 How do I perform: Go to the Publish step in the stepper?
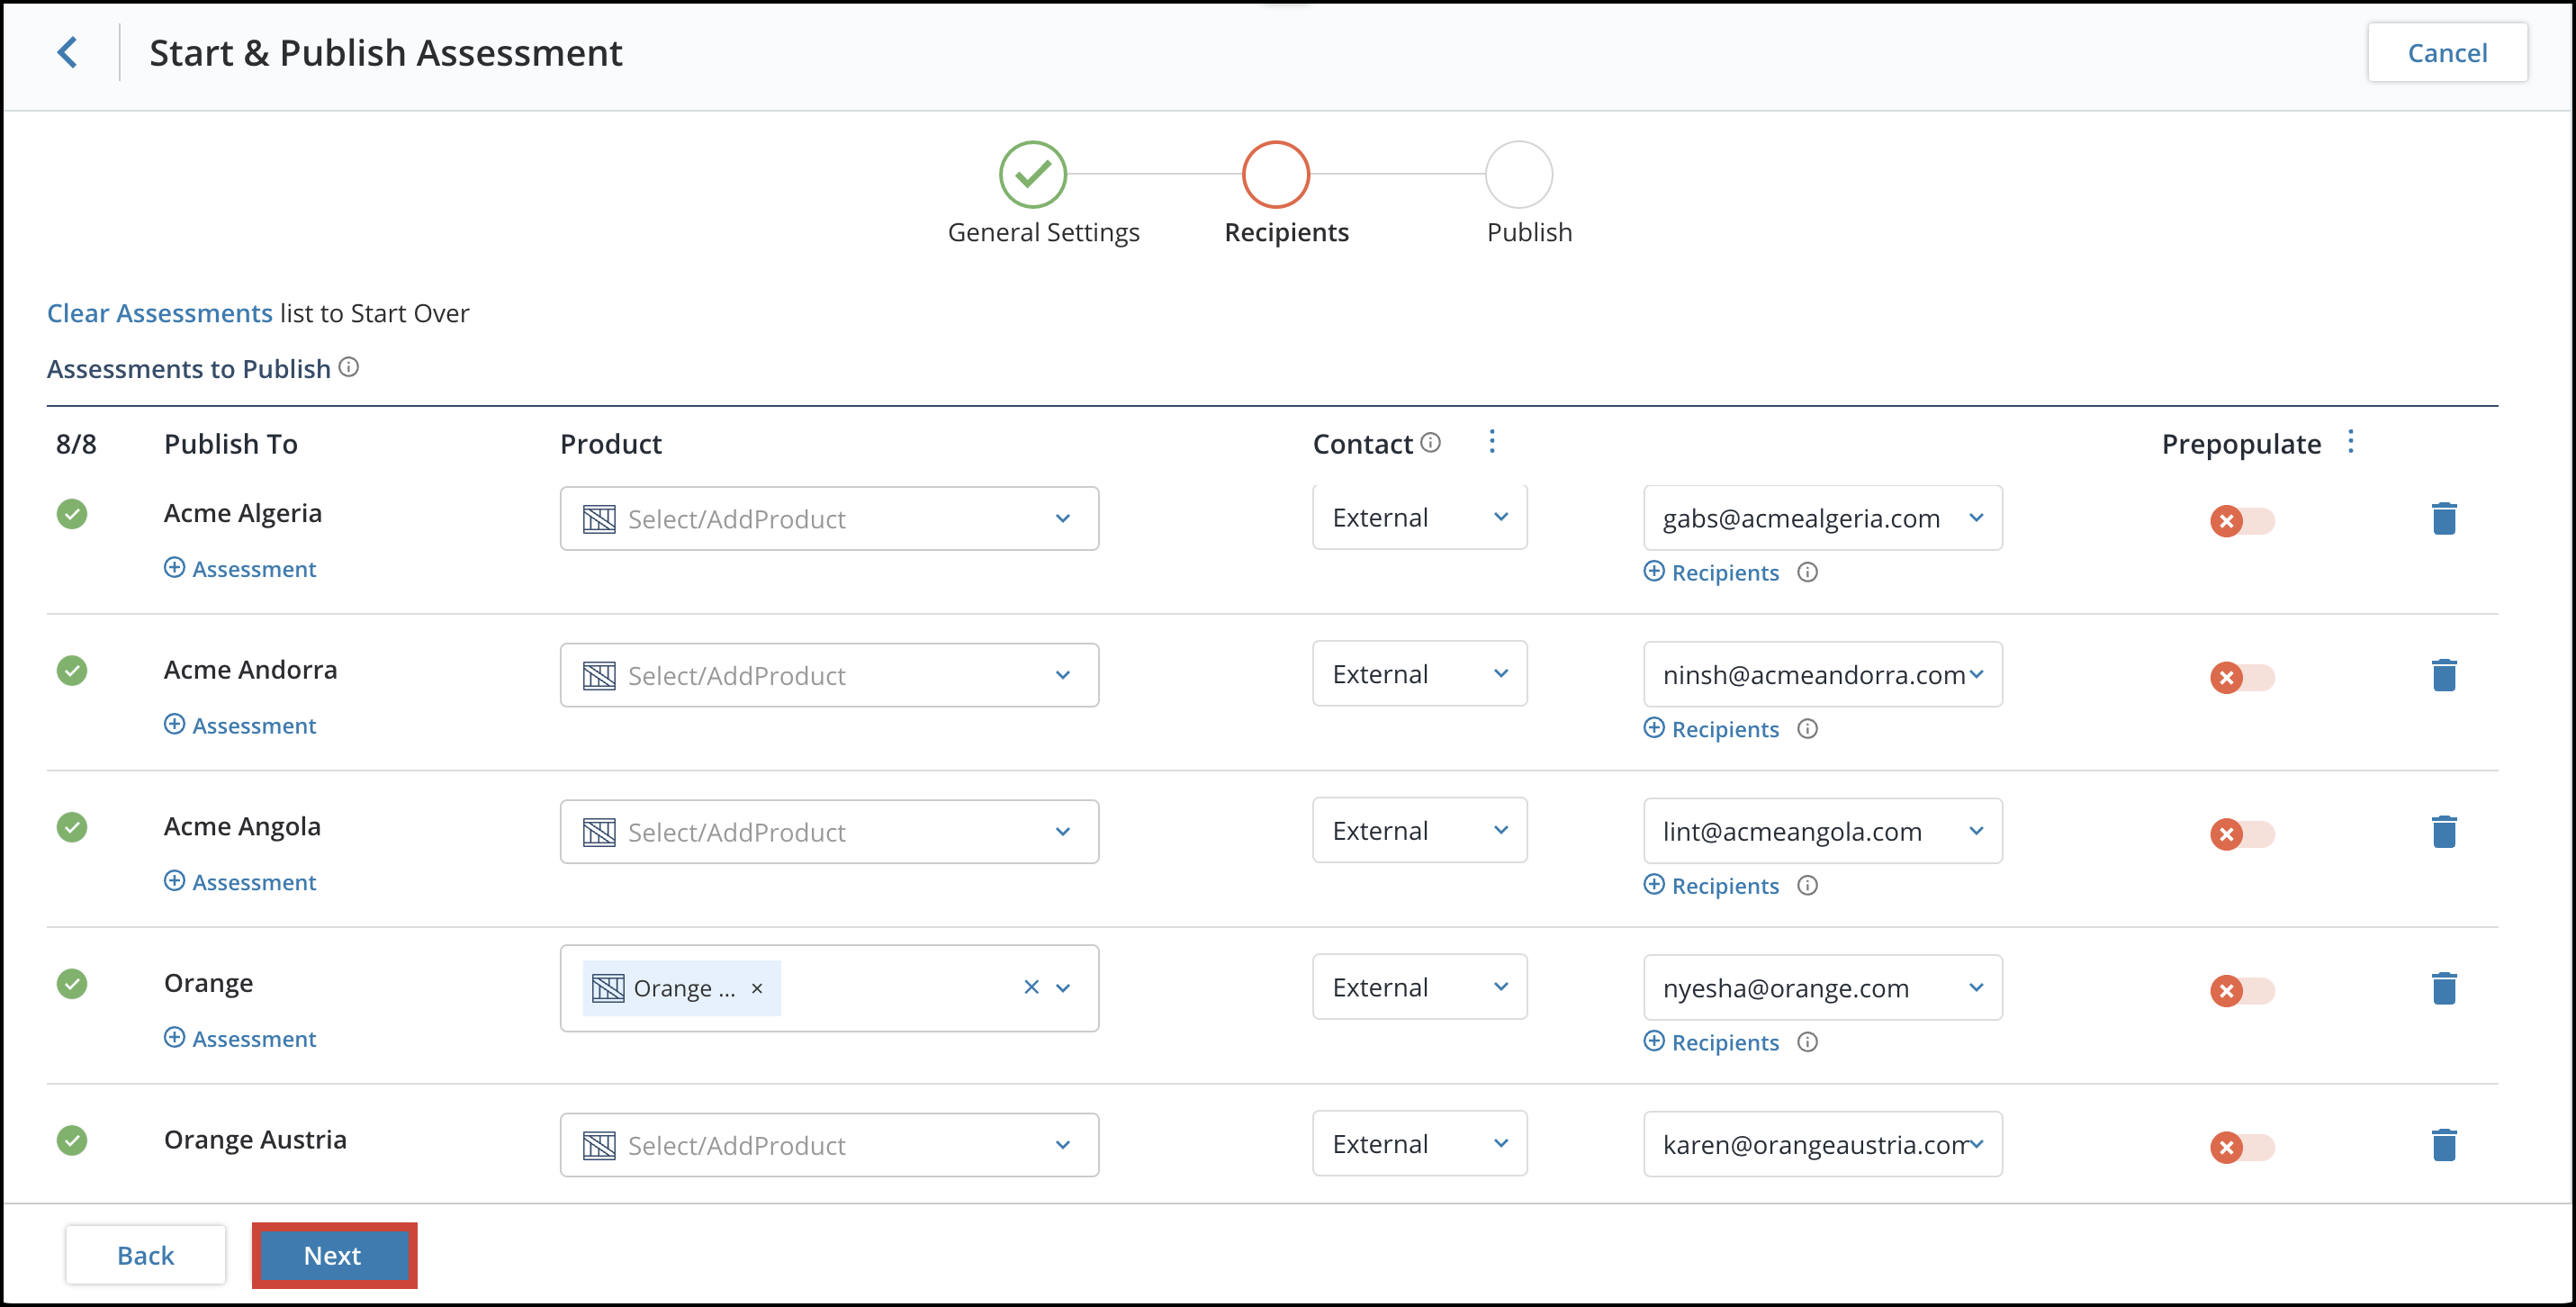(1520, 174)
